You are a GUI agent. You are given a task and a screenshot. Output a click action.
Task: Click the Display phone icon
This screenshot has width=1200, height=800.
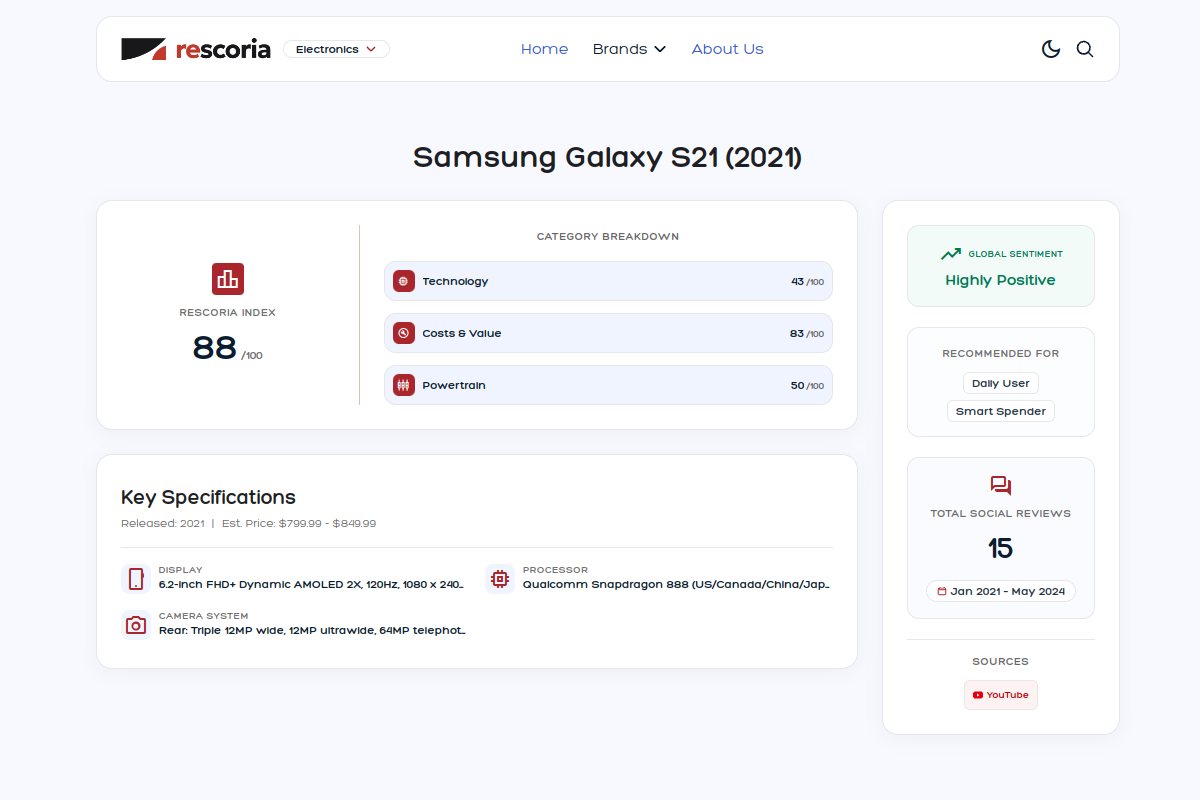click(136, 579)
